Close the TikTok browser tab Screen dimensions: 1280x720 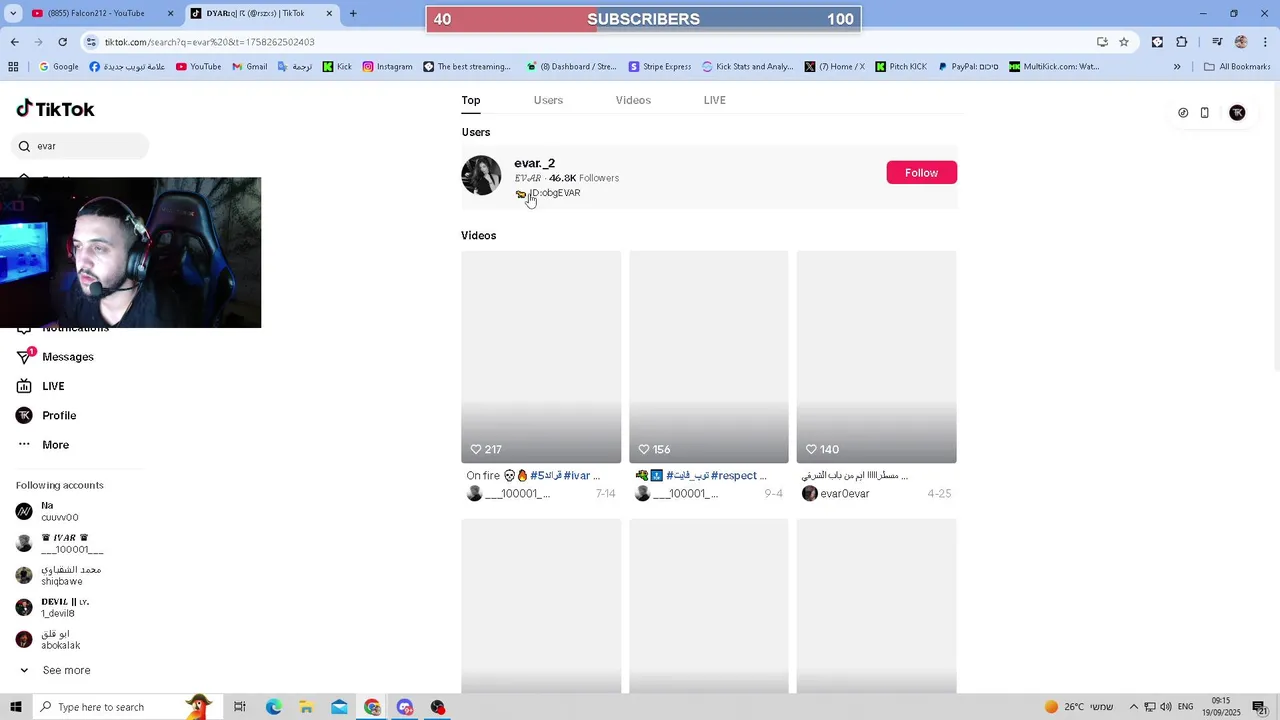tap(330, 13)
